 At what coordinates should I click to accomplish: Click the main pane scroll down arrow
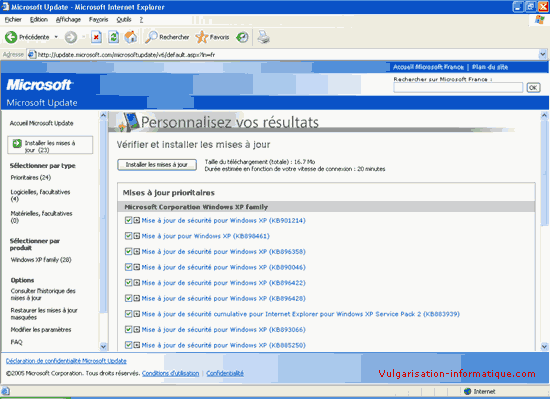pyautogui.click(x=544, y=346)
